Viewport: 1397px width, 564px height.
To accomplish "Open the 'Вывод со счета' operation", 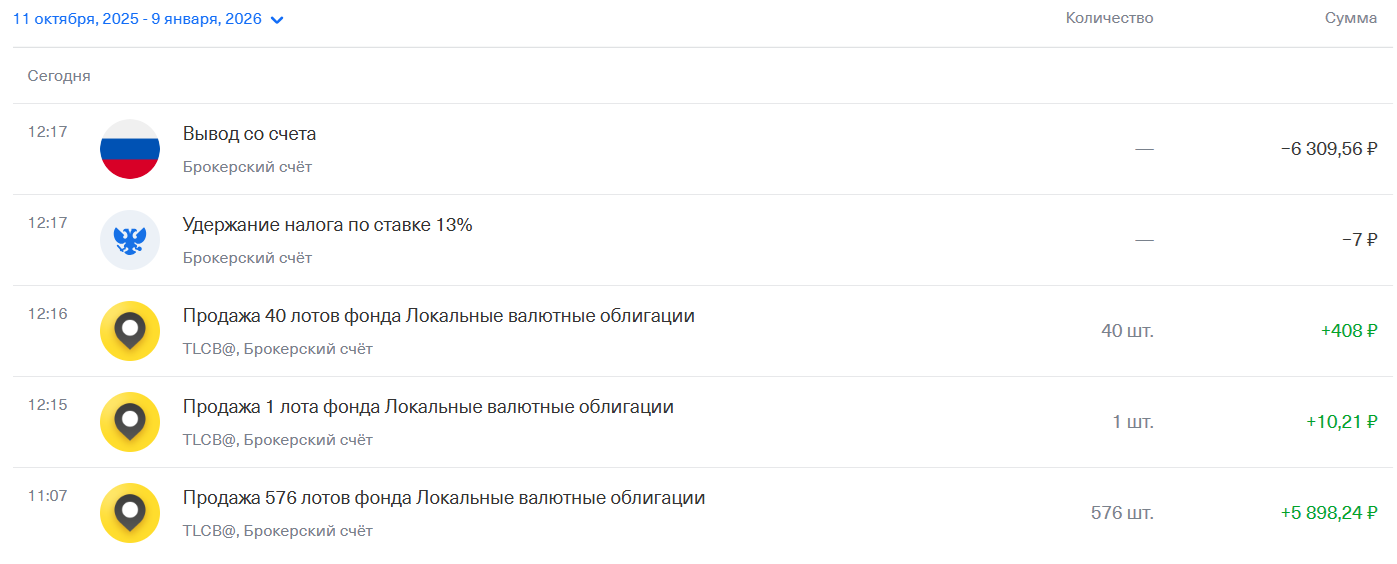I will pos(249,134).
